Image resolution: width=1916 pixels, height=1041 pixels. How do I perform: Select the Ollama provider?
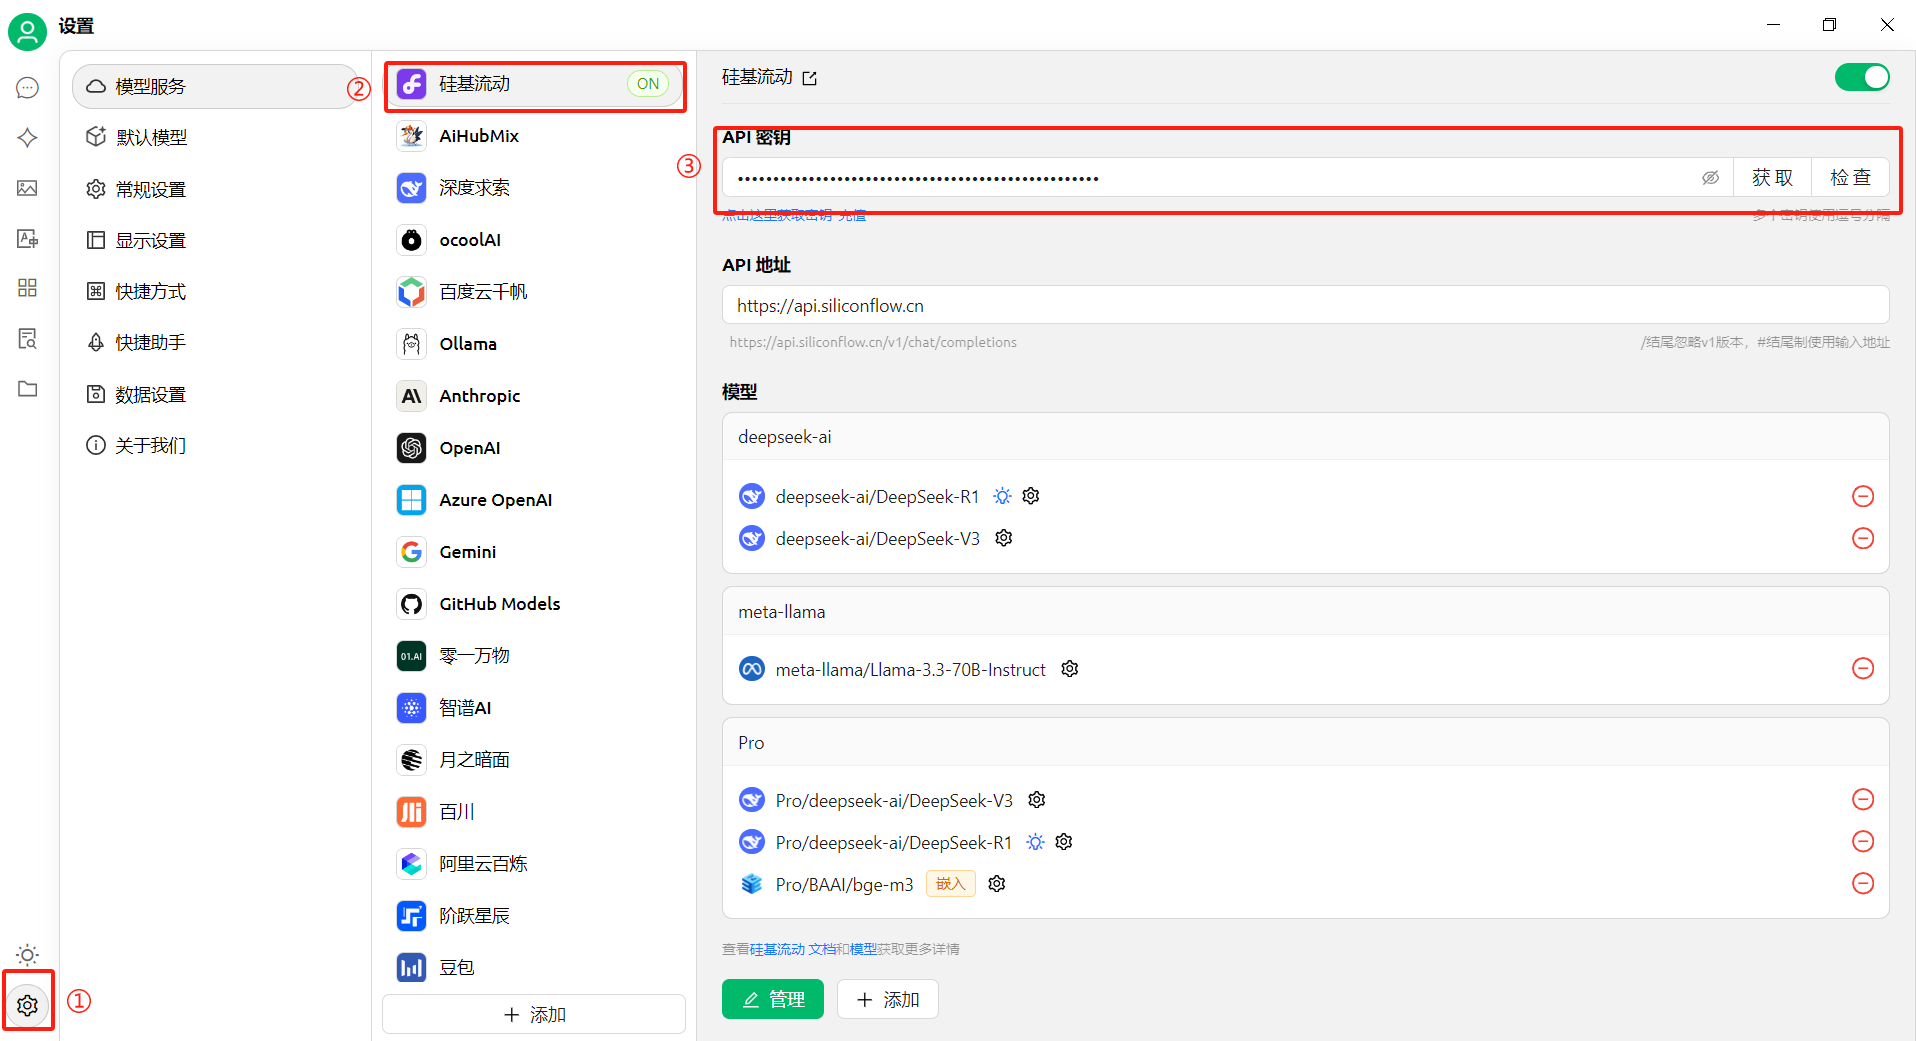point(534,344)
